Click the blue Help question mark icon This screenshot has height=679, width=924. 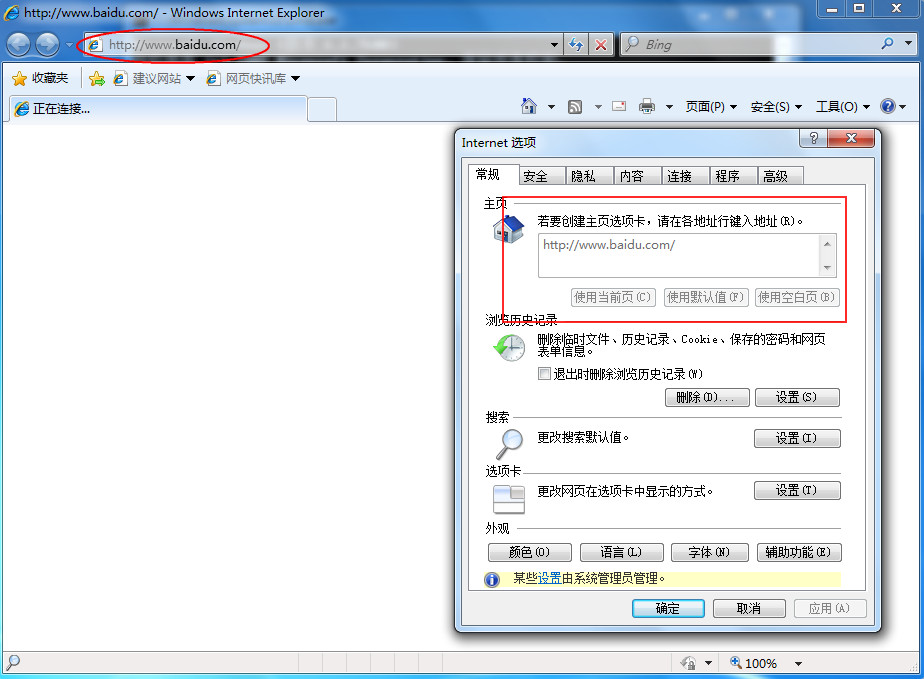pos(888,106)
